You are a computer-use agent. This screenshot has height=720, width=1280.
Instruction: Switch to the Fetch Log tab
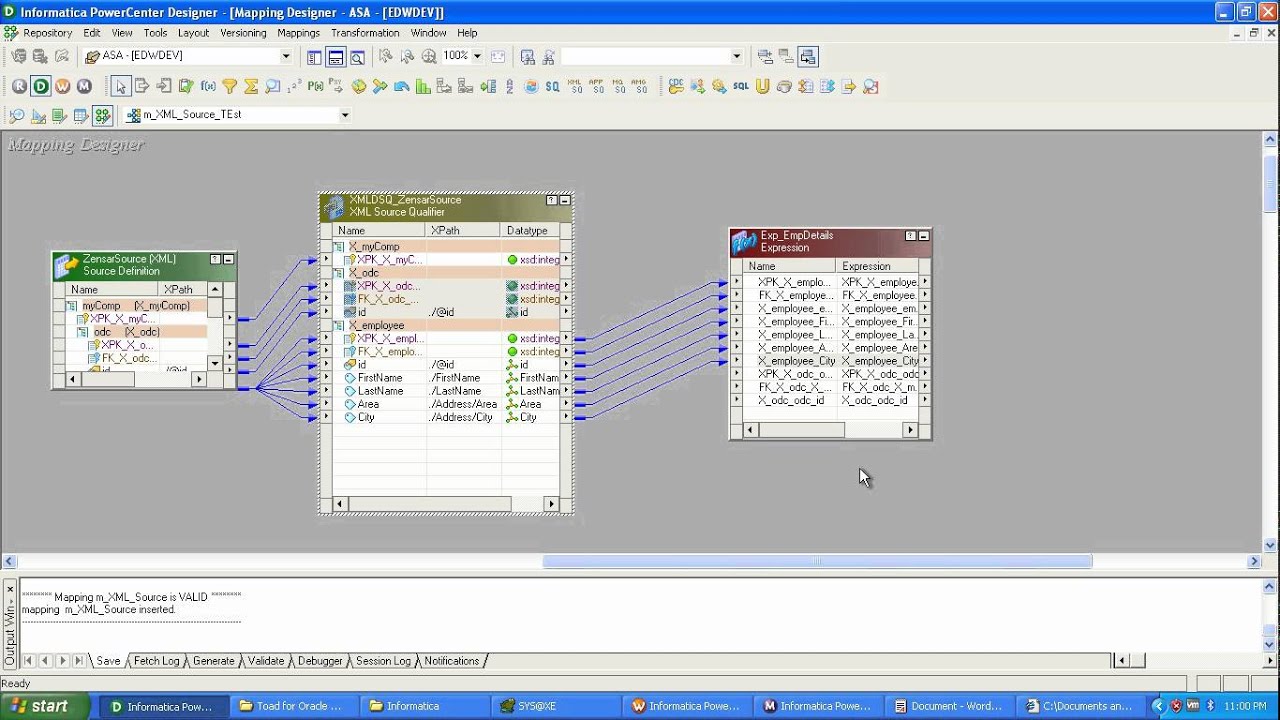click(156, 661)
